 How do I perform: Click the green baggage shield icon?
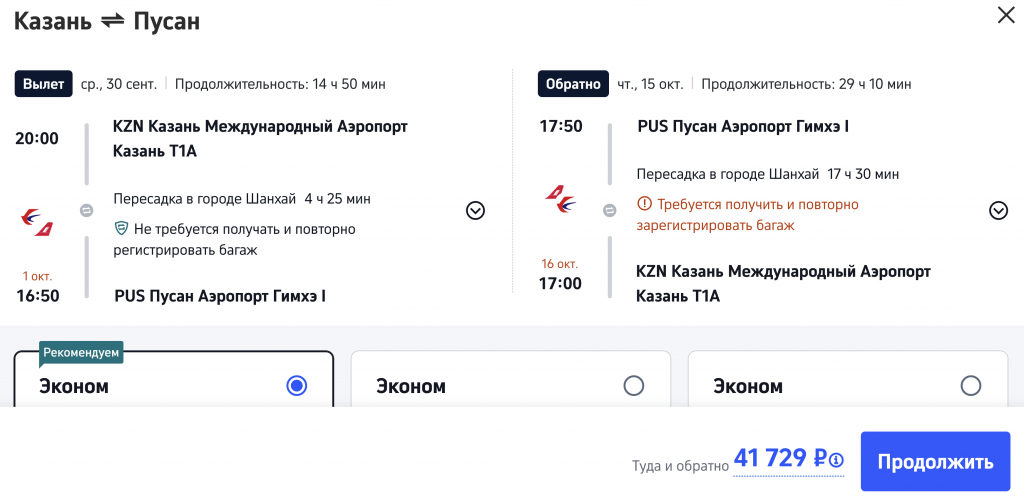pos(121,229)
